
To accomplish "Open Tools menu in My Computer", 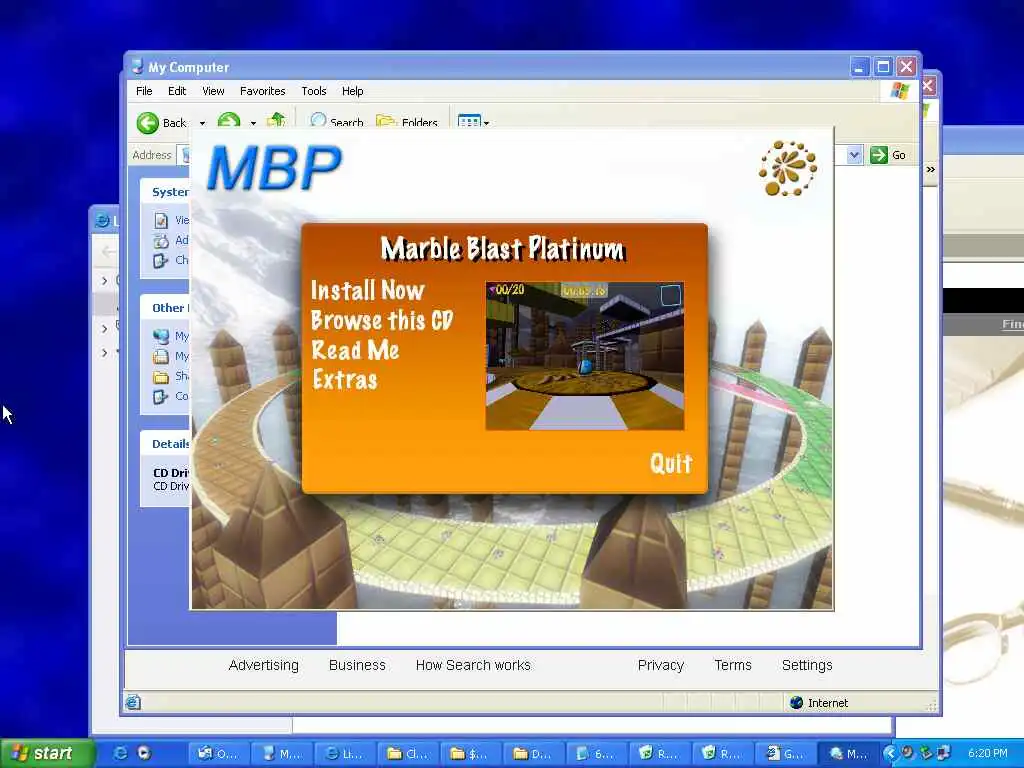I will click(x=313, y=91).
